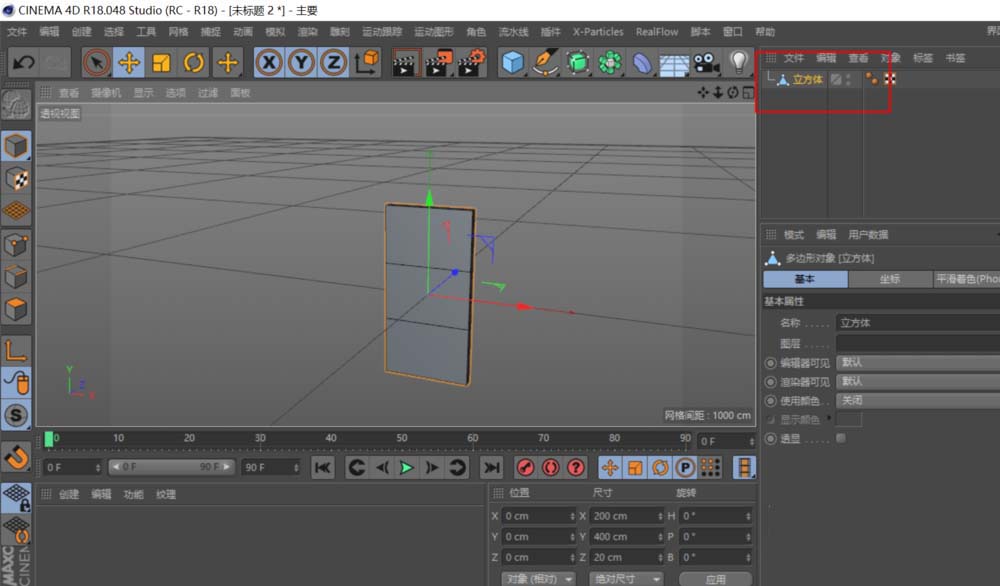
Task: Add a Camera from the toolbar
Action: 705,62
